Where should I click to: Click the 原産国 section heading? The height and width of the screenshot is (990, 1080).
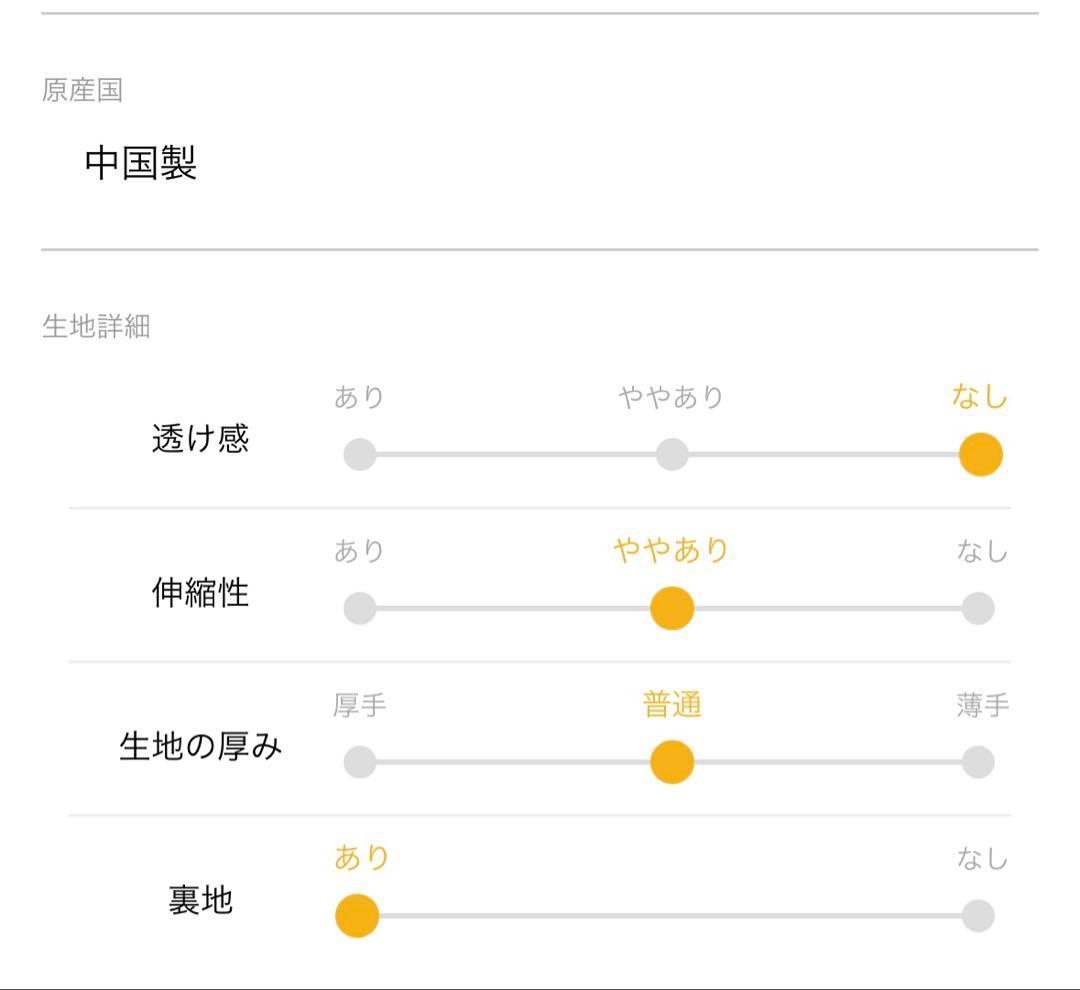(x=82, y=91)
